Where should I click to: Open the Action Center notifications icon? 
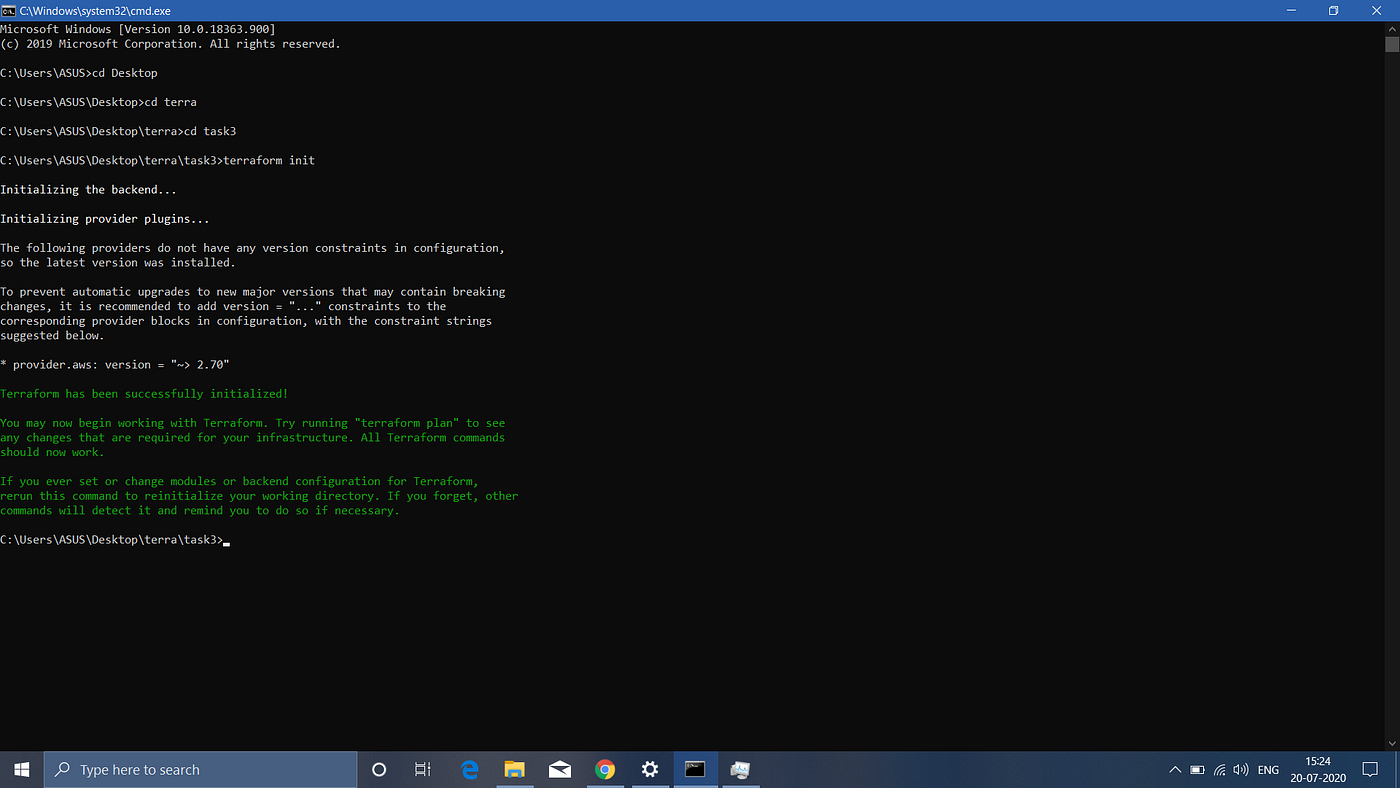click(1369, 770)
